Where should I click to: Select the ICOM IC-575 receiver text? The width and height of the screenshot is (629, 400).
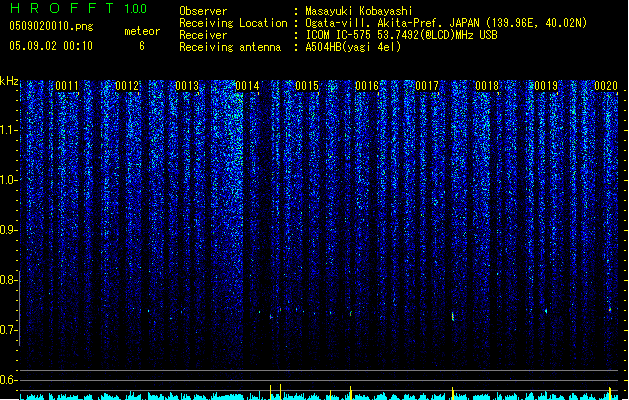401,35
